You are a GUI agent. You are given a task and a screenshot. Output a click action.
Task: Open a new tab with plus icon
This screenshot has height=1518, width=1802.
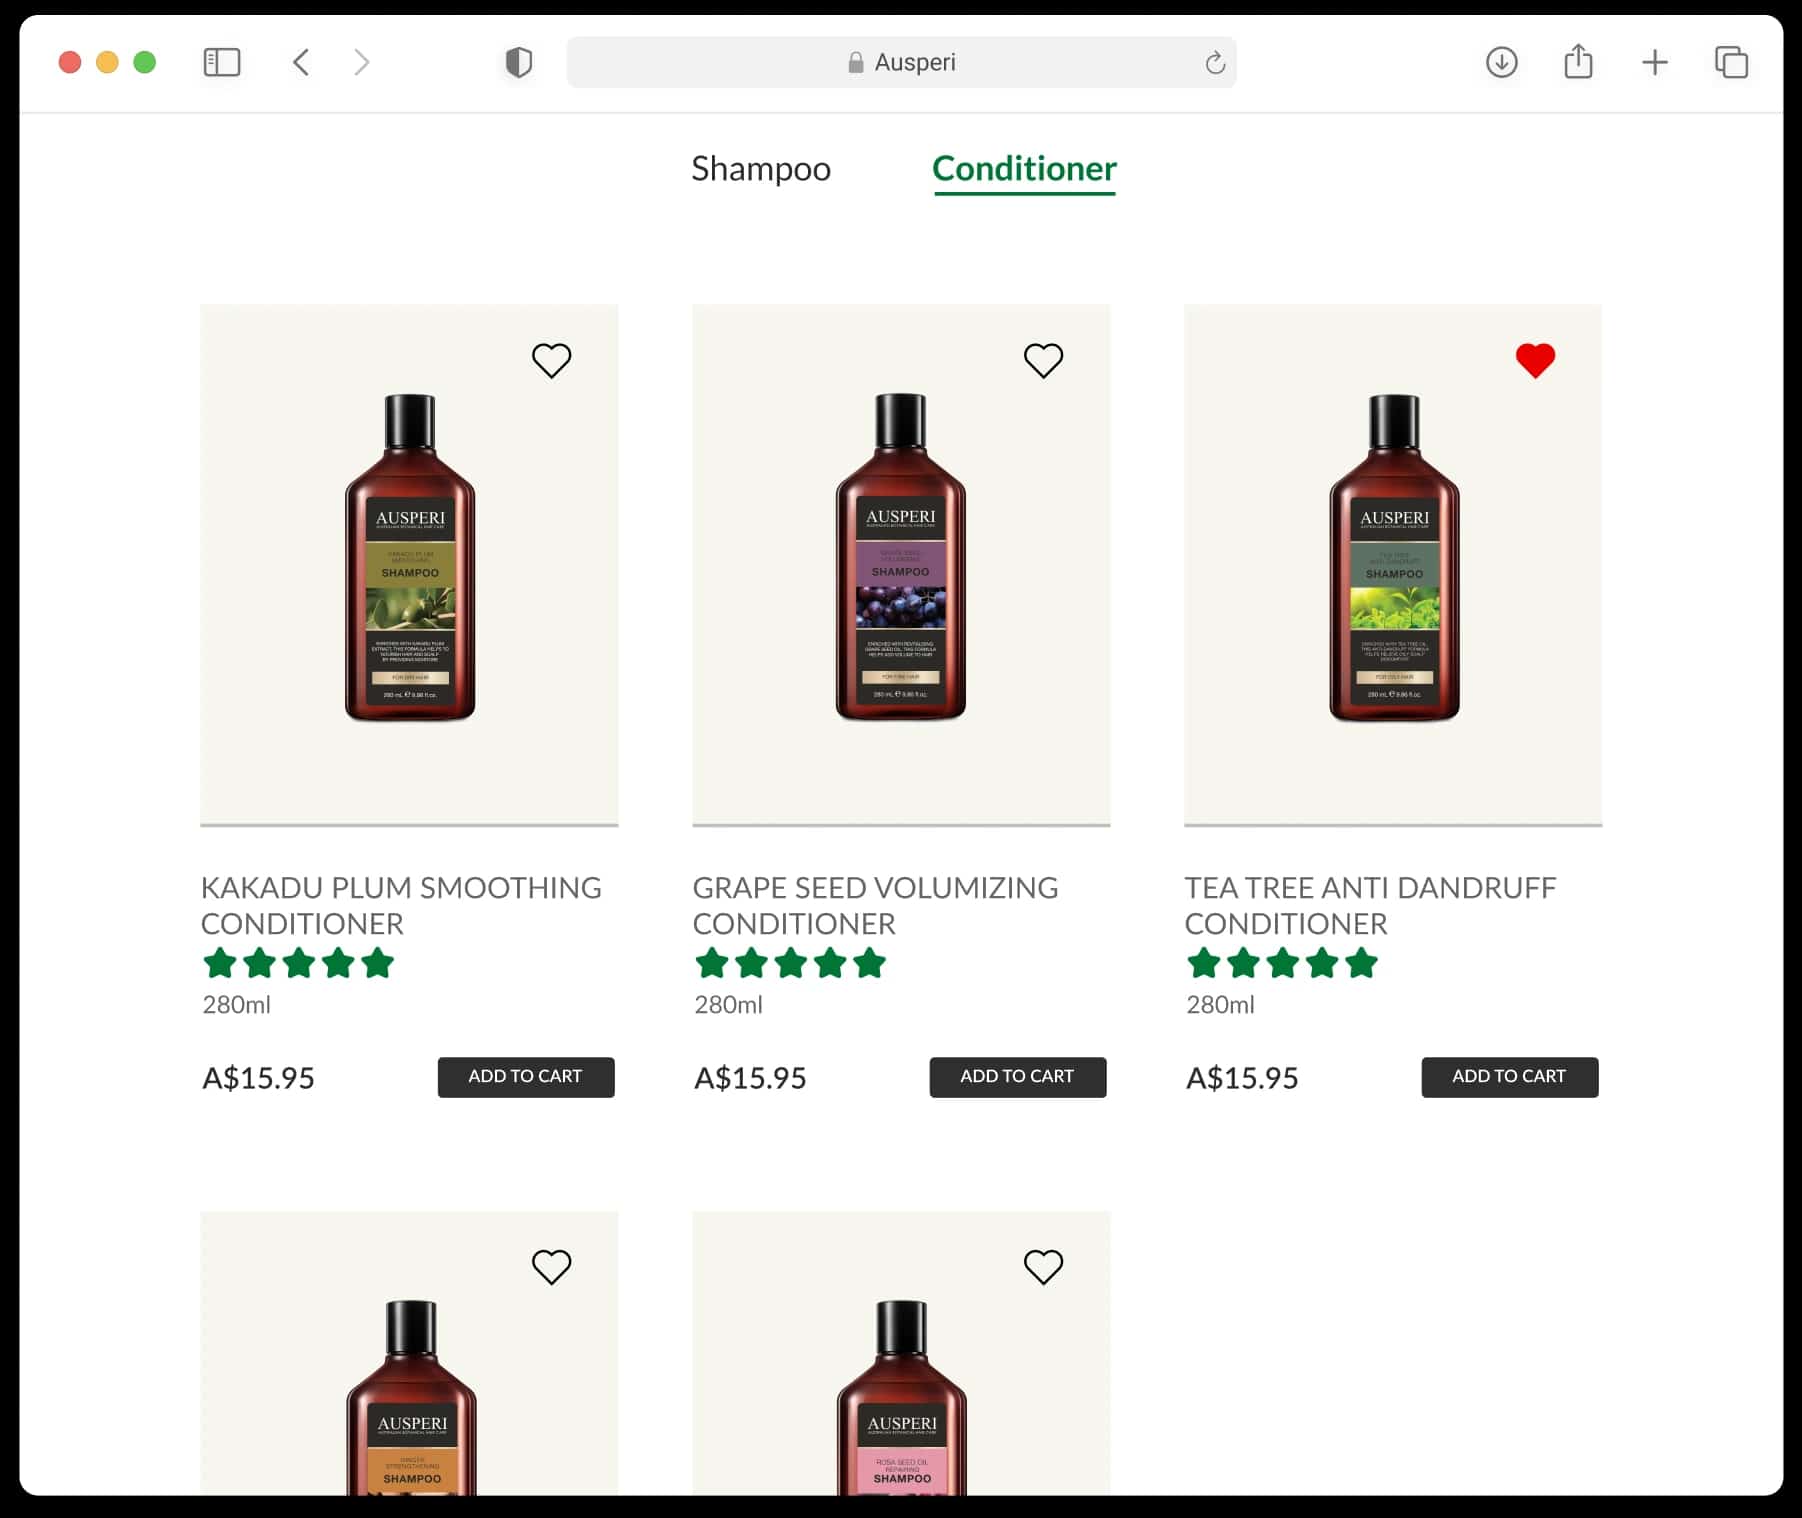1655,62
